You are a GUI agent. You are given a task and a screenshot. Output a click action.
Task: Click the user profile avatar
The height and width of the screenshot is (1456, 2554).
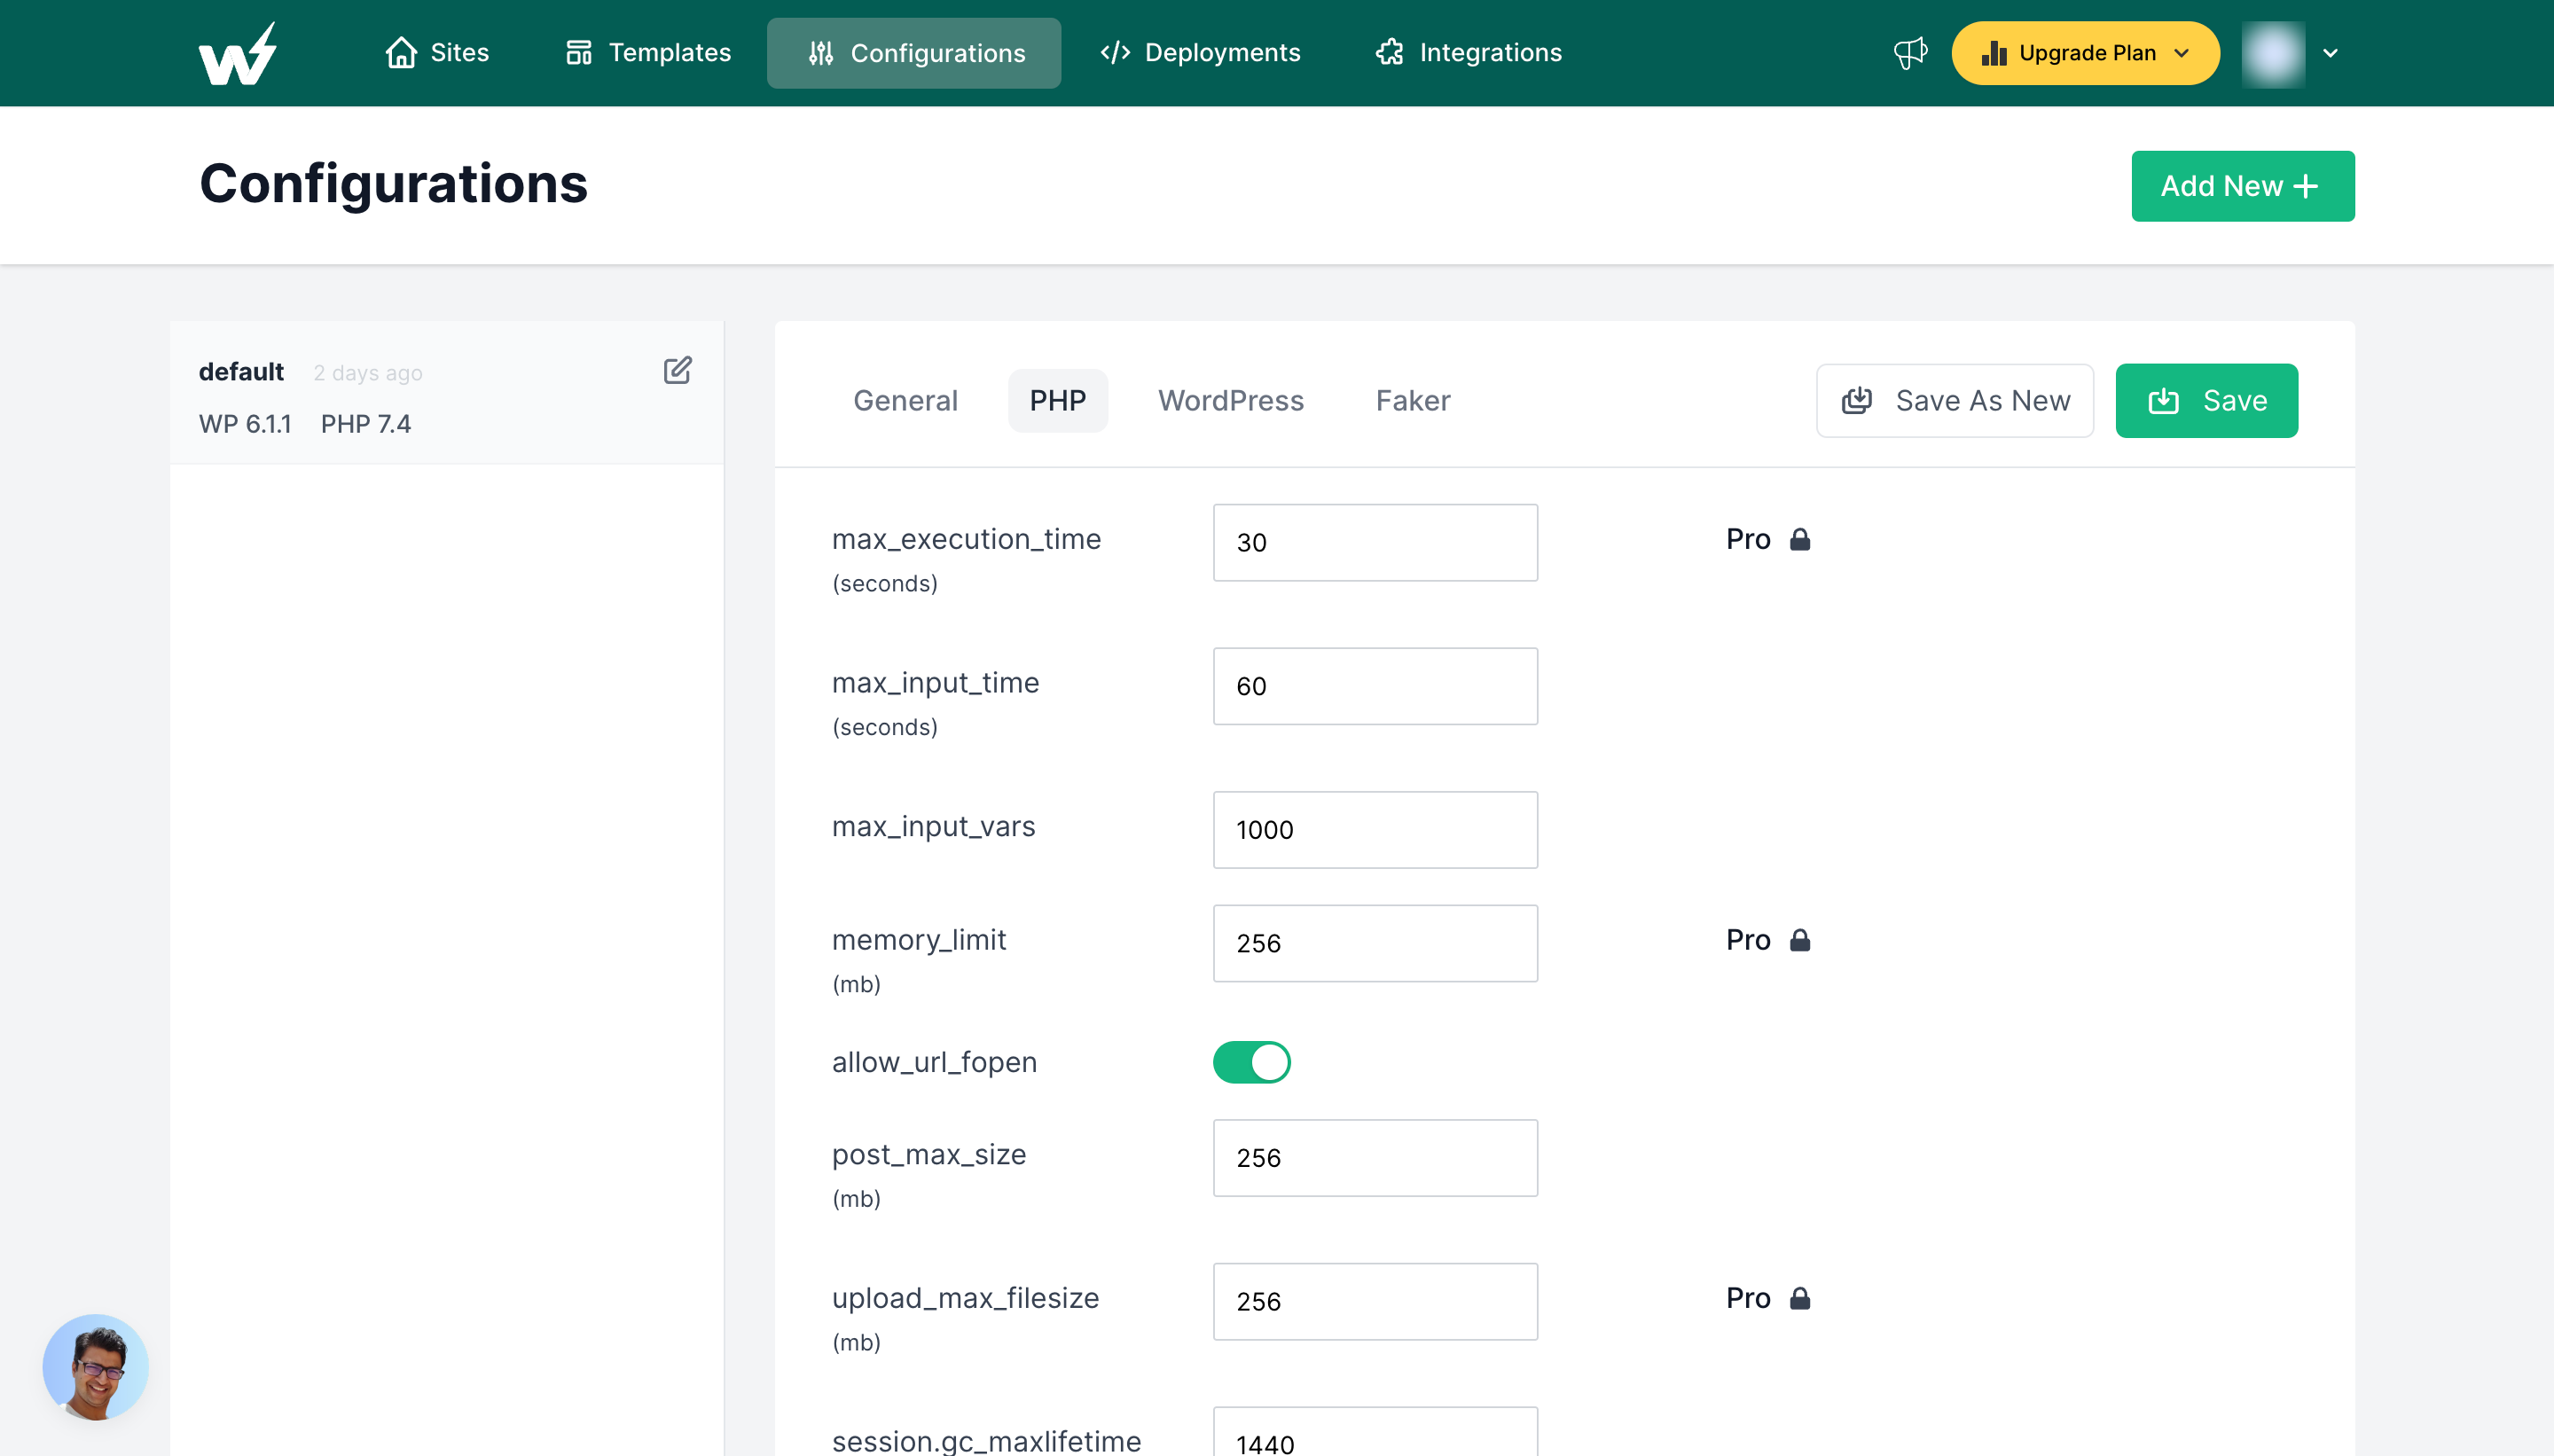click(x=2273, y=54)
